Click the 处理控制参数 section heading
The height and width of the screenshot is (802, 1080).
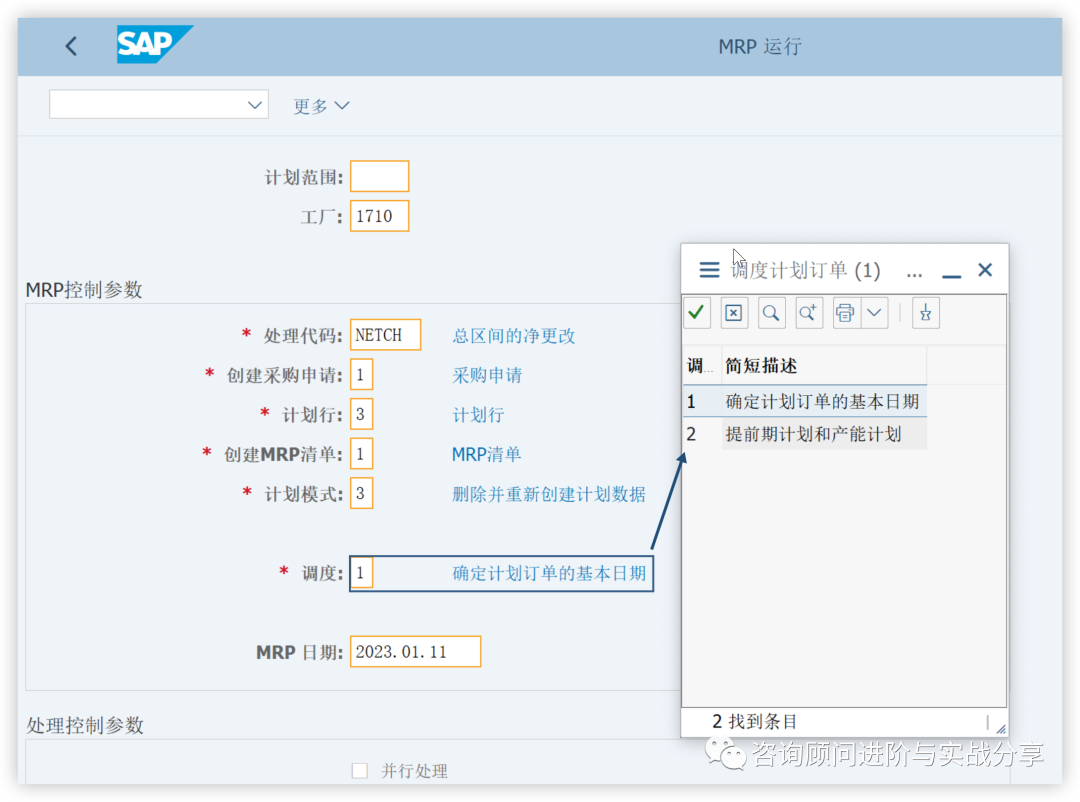tap(85, 725)
